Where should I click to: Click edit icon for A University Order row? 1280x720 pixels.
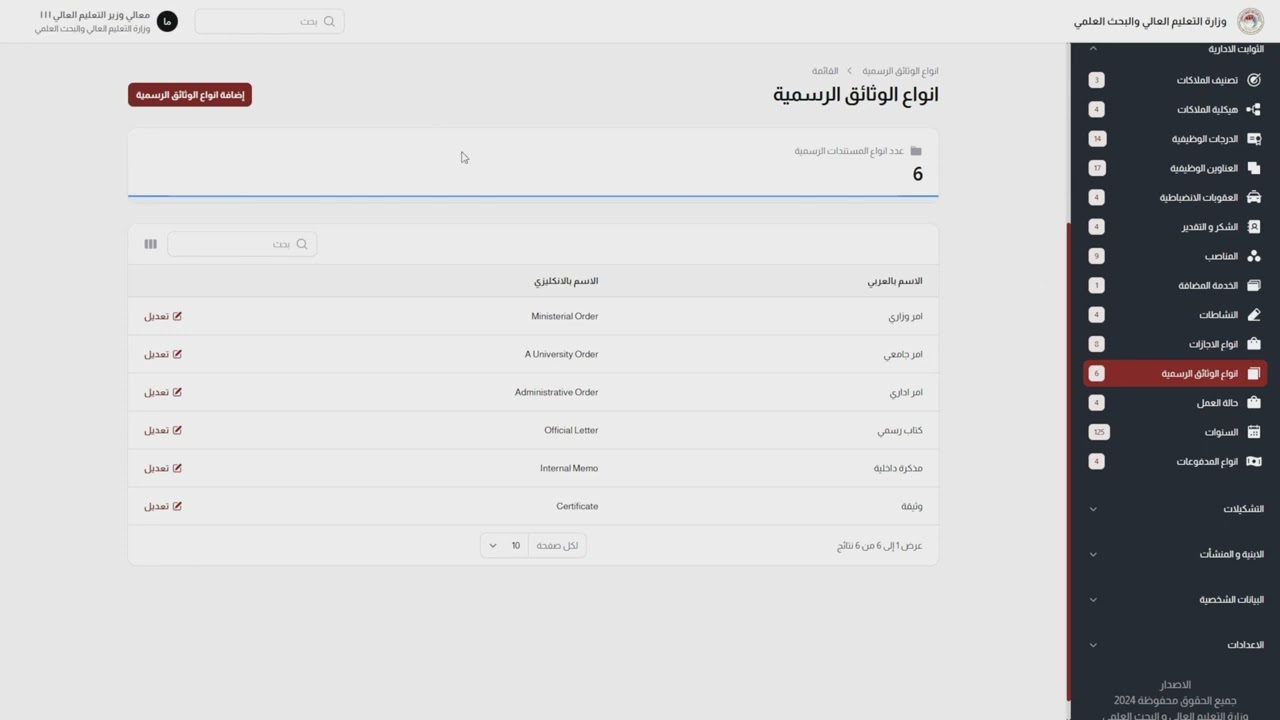pyautogui.click(x=177, y=354)
